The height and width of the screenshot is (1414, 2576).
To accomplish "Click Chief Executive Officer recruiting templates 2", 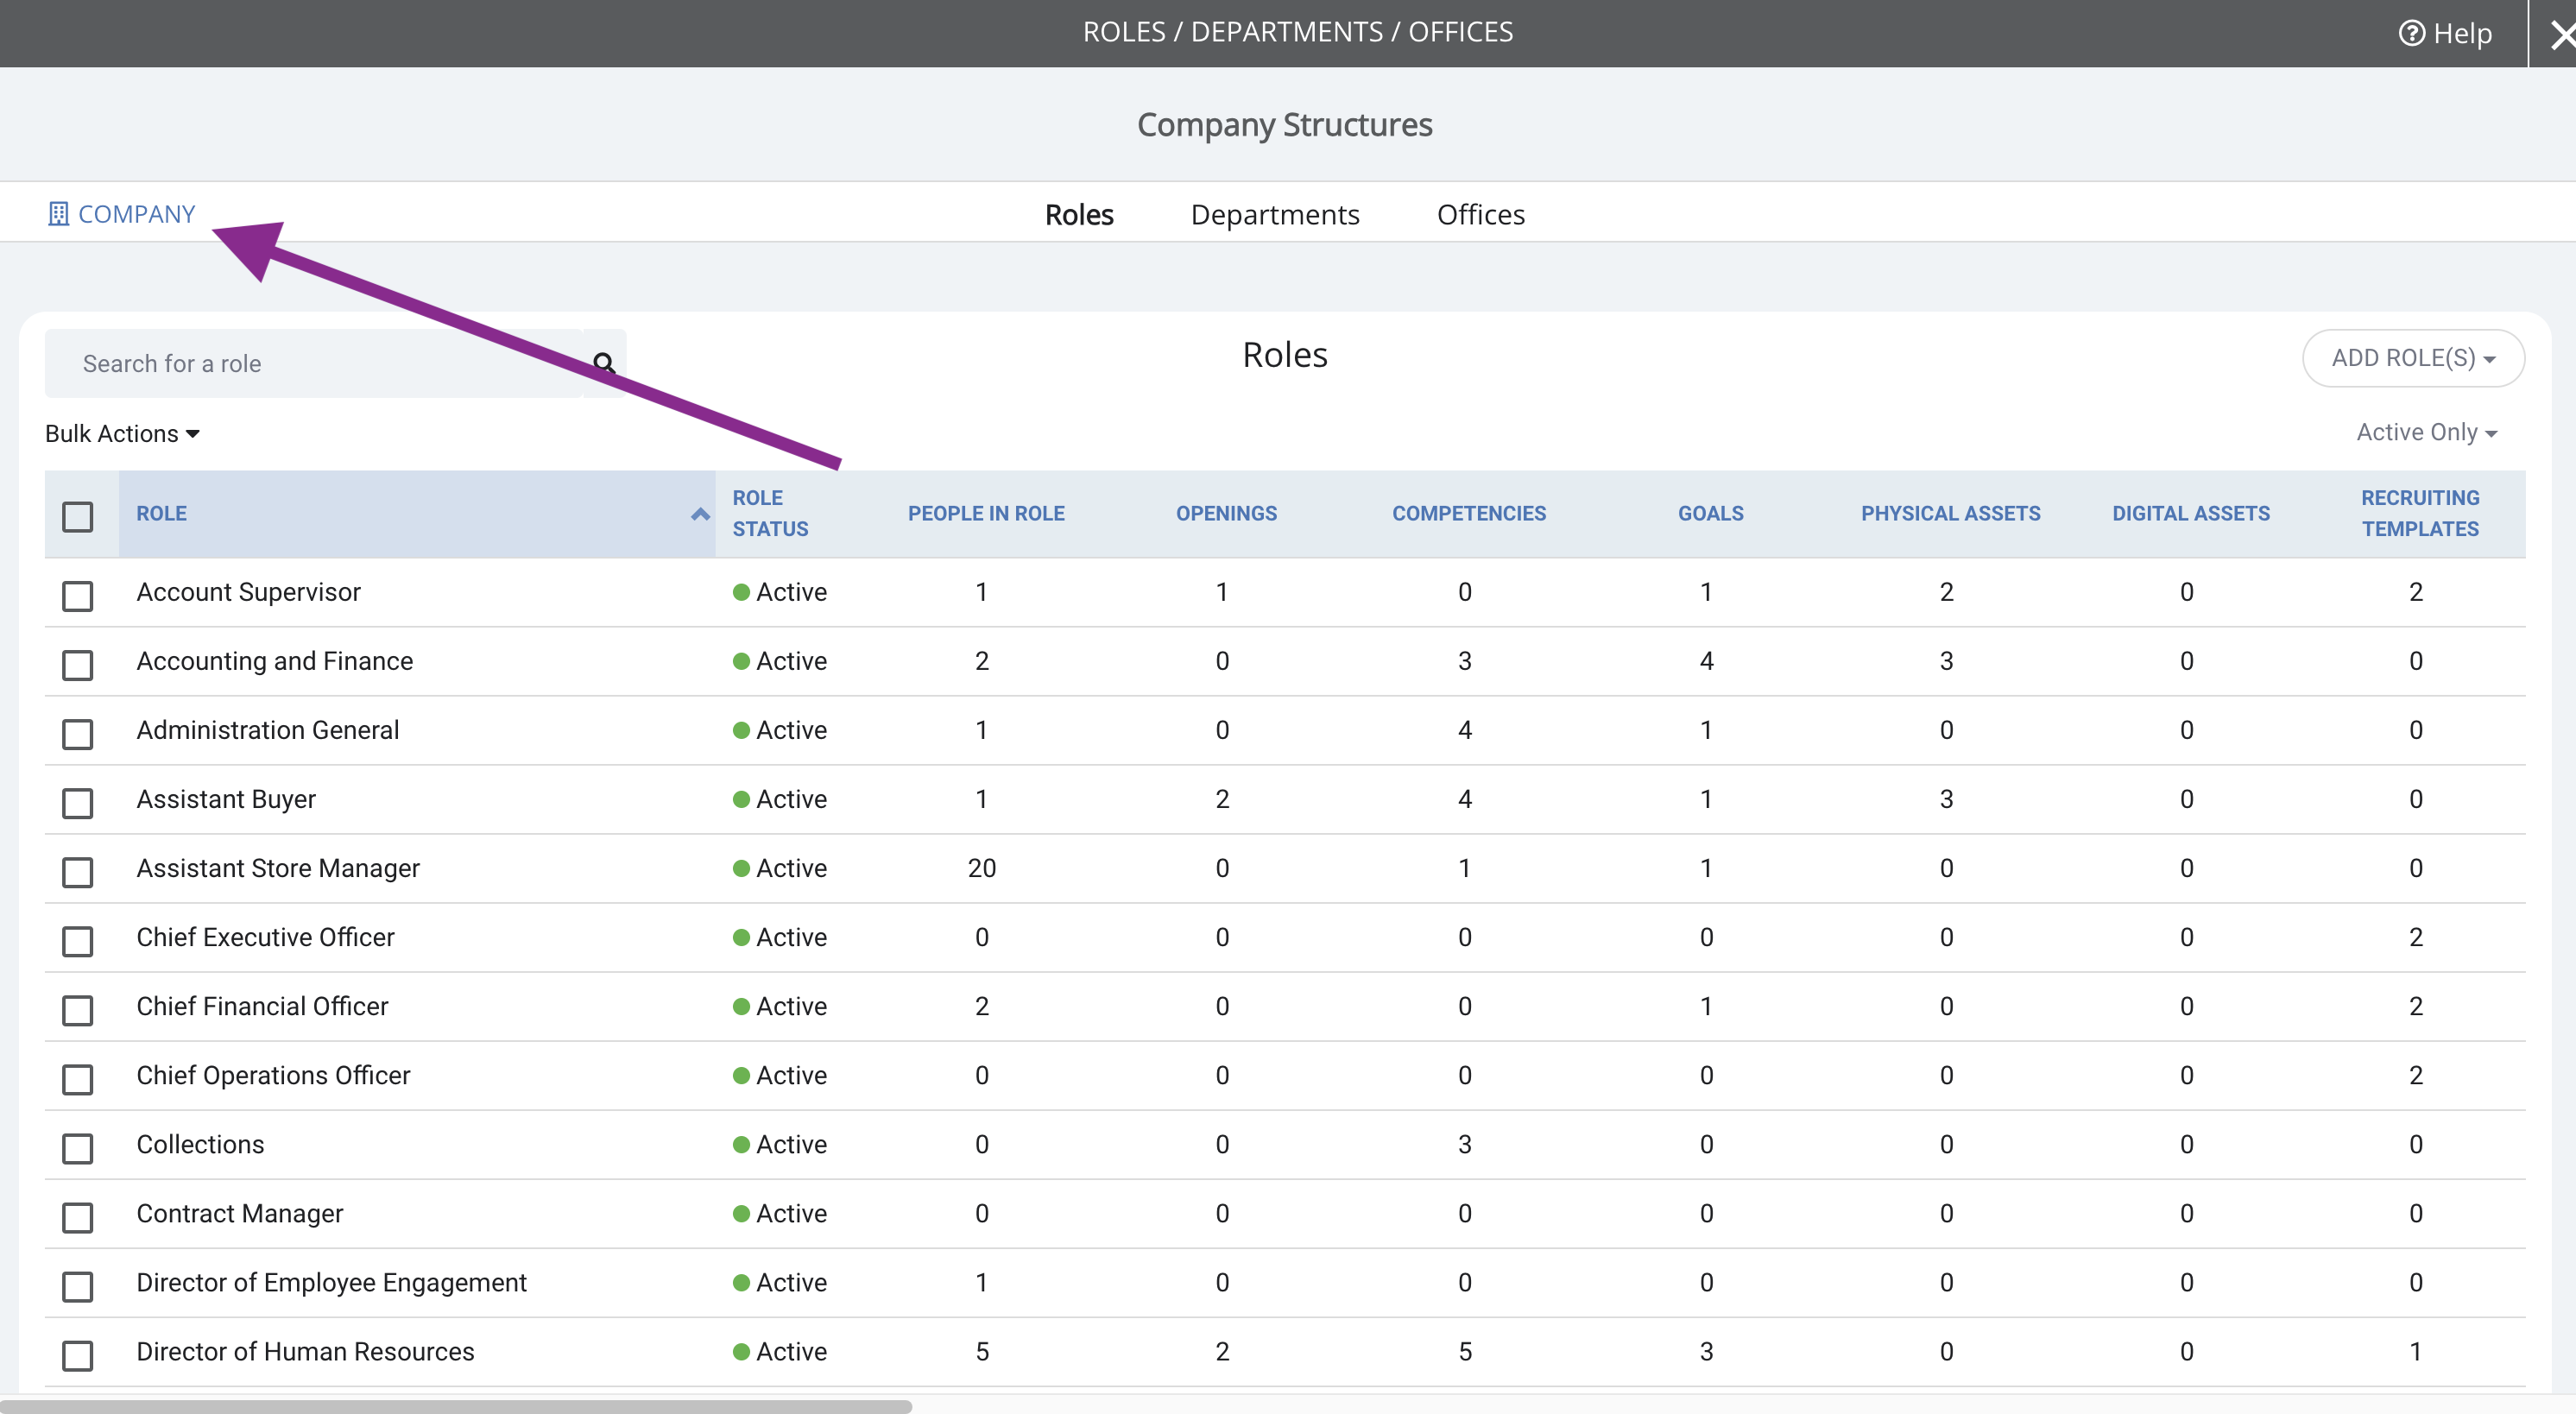I will [2415, 937].
